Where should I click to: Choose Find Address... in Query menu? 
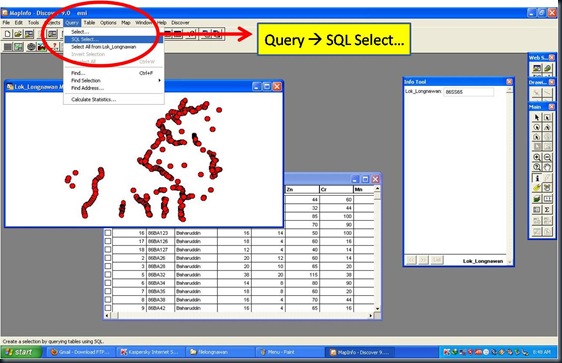pyautogui.click(x=114, y=88)
